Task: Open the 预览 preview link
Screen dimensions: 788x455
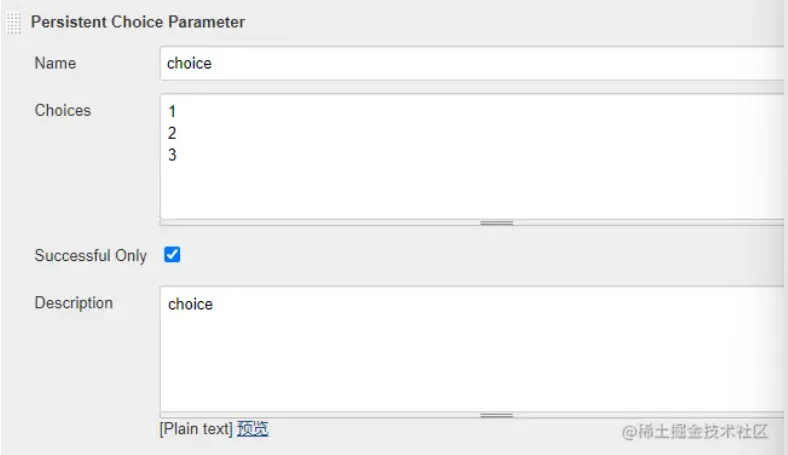Action: [x=252, y=429]
